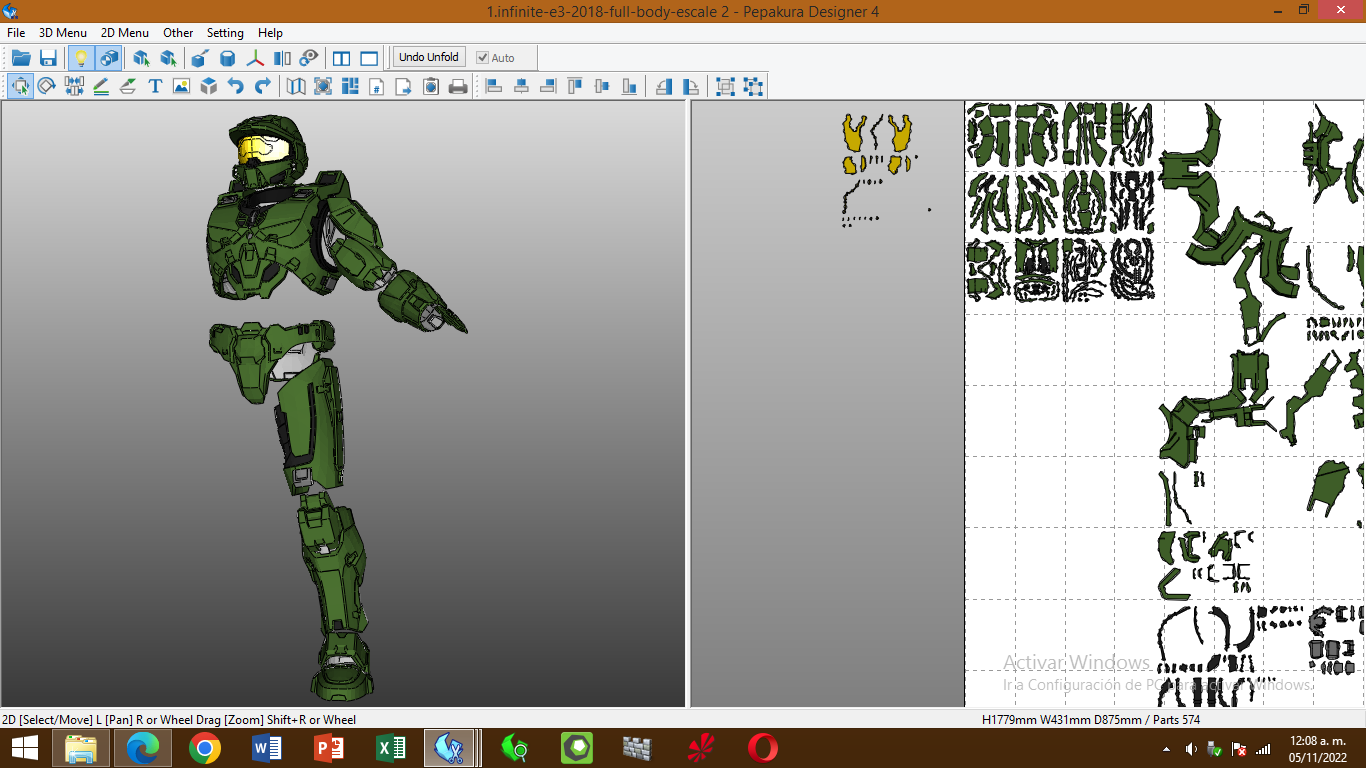Activate the Select/Move parts tool
1366x768 pixels.
point(20,87)
